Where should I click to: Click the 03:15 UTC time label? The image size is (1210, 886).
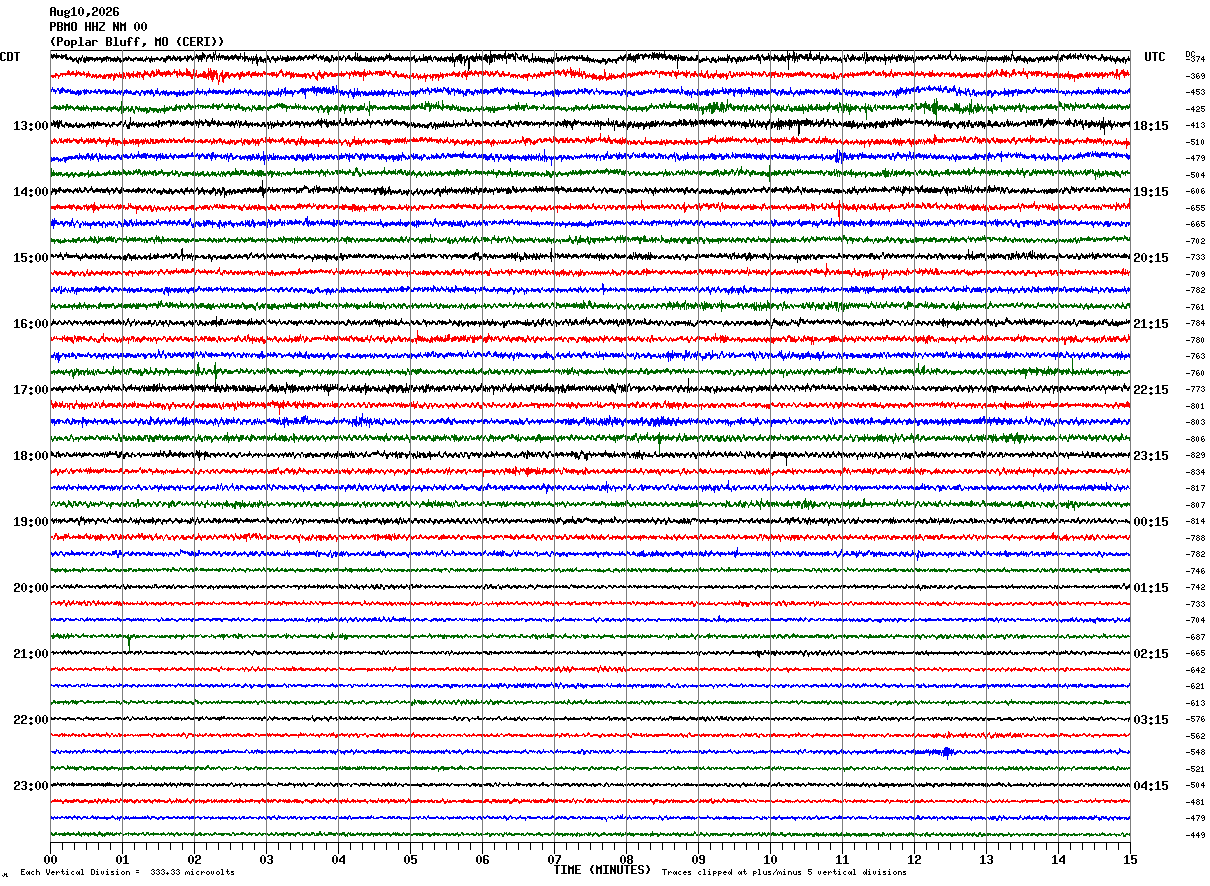(x=1150, y=720)
